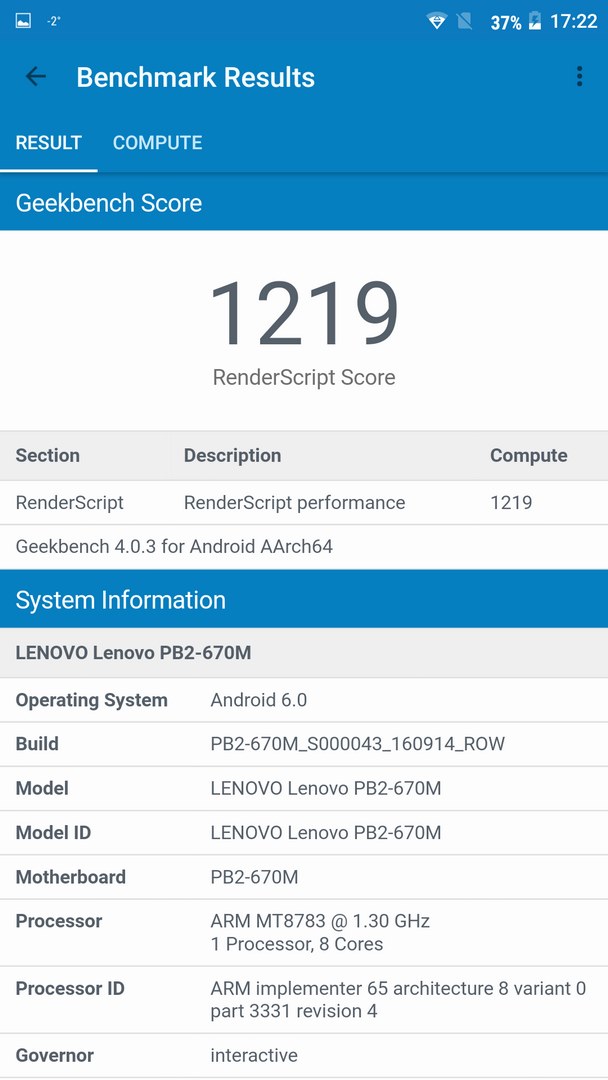Tap the Section column header
This screenshot has height=1080, width=608.
(x=48, y=455)
